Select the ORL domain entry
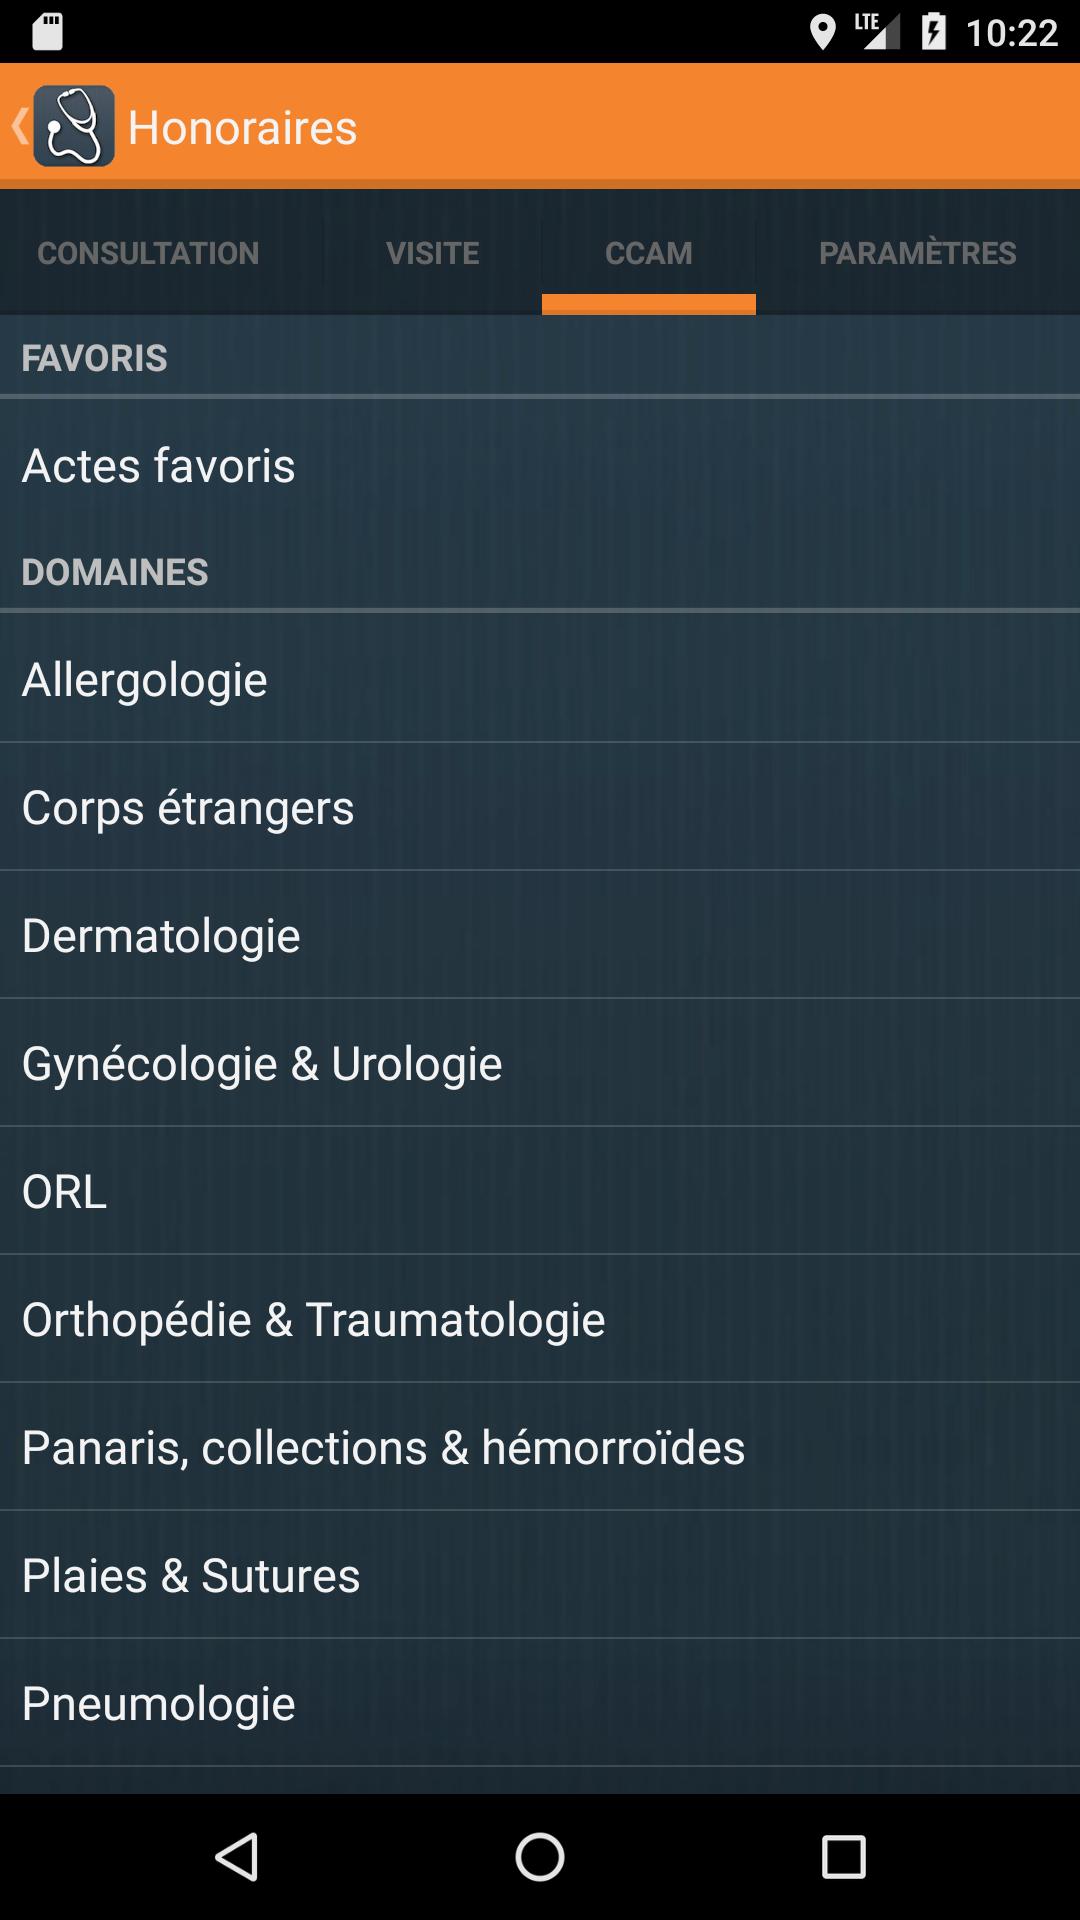 point(540,1190)
